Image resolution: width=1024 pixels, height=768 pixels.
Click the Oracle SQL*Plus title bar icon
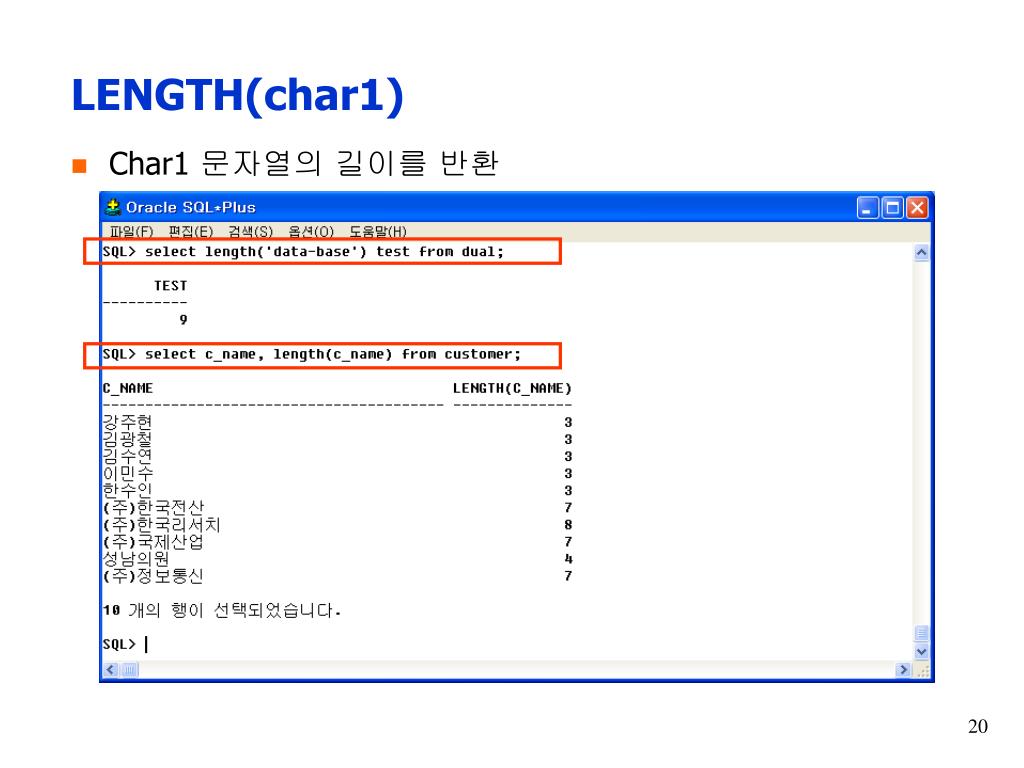click(x=113, y=207)
